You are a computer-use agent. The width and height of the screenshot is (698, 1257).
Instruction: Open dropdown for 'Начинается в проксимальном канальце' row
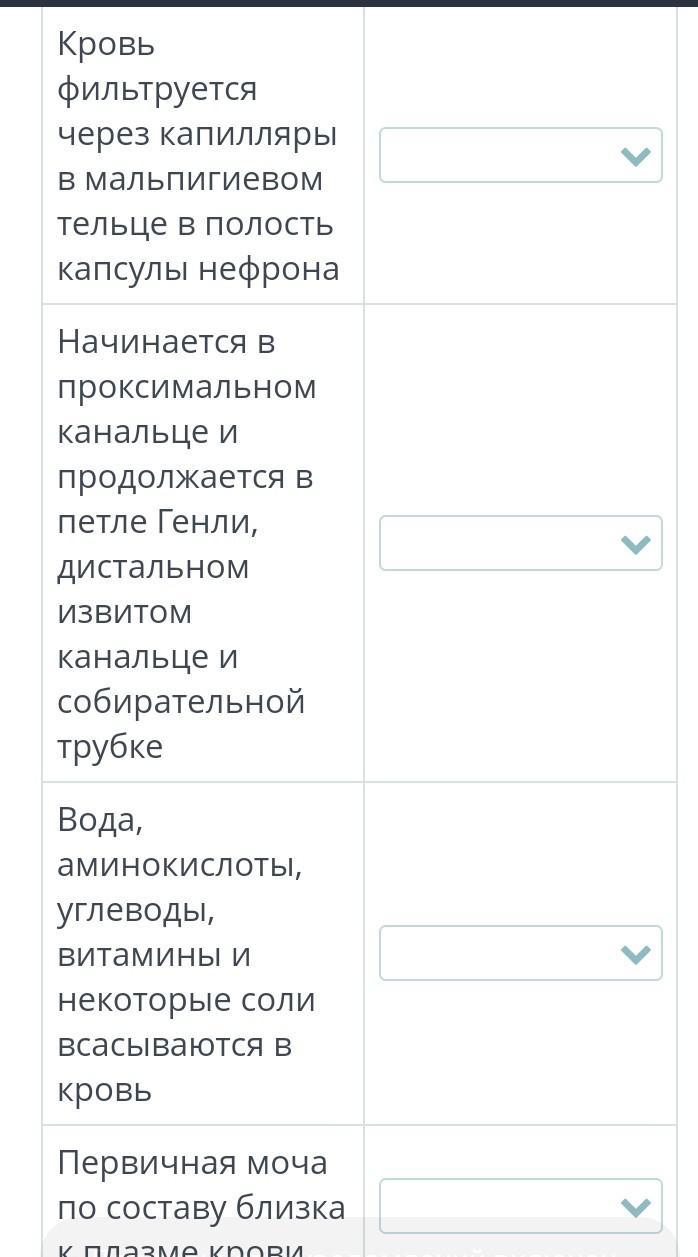521,543
